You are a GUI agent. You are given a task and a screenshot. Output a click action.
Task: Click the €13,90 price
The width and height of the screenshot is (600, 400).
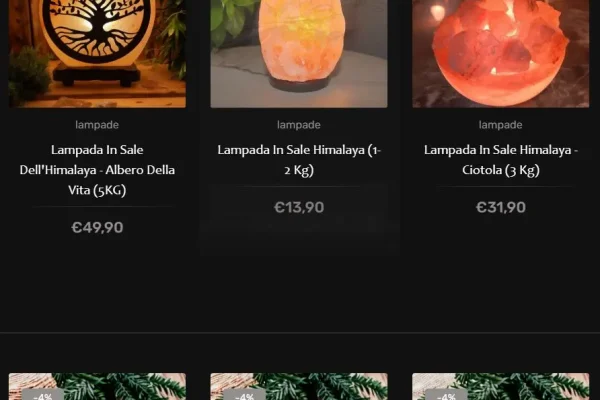point(299,207)
